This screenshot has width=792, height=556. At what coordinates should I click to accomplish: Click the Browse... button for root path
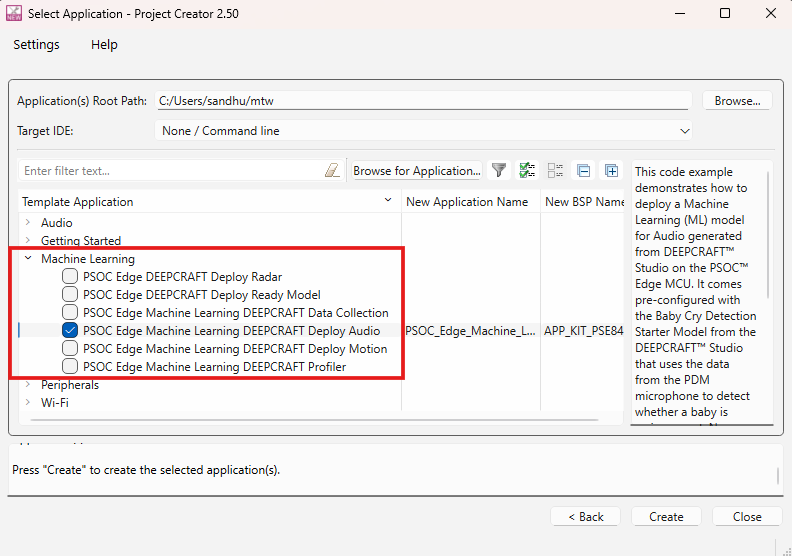pyautogui.click(x=737, y=101)
